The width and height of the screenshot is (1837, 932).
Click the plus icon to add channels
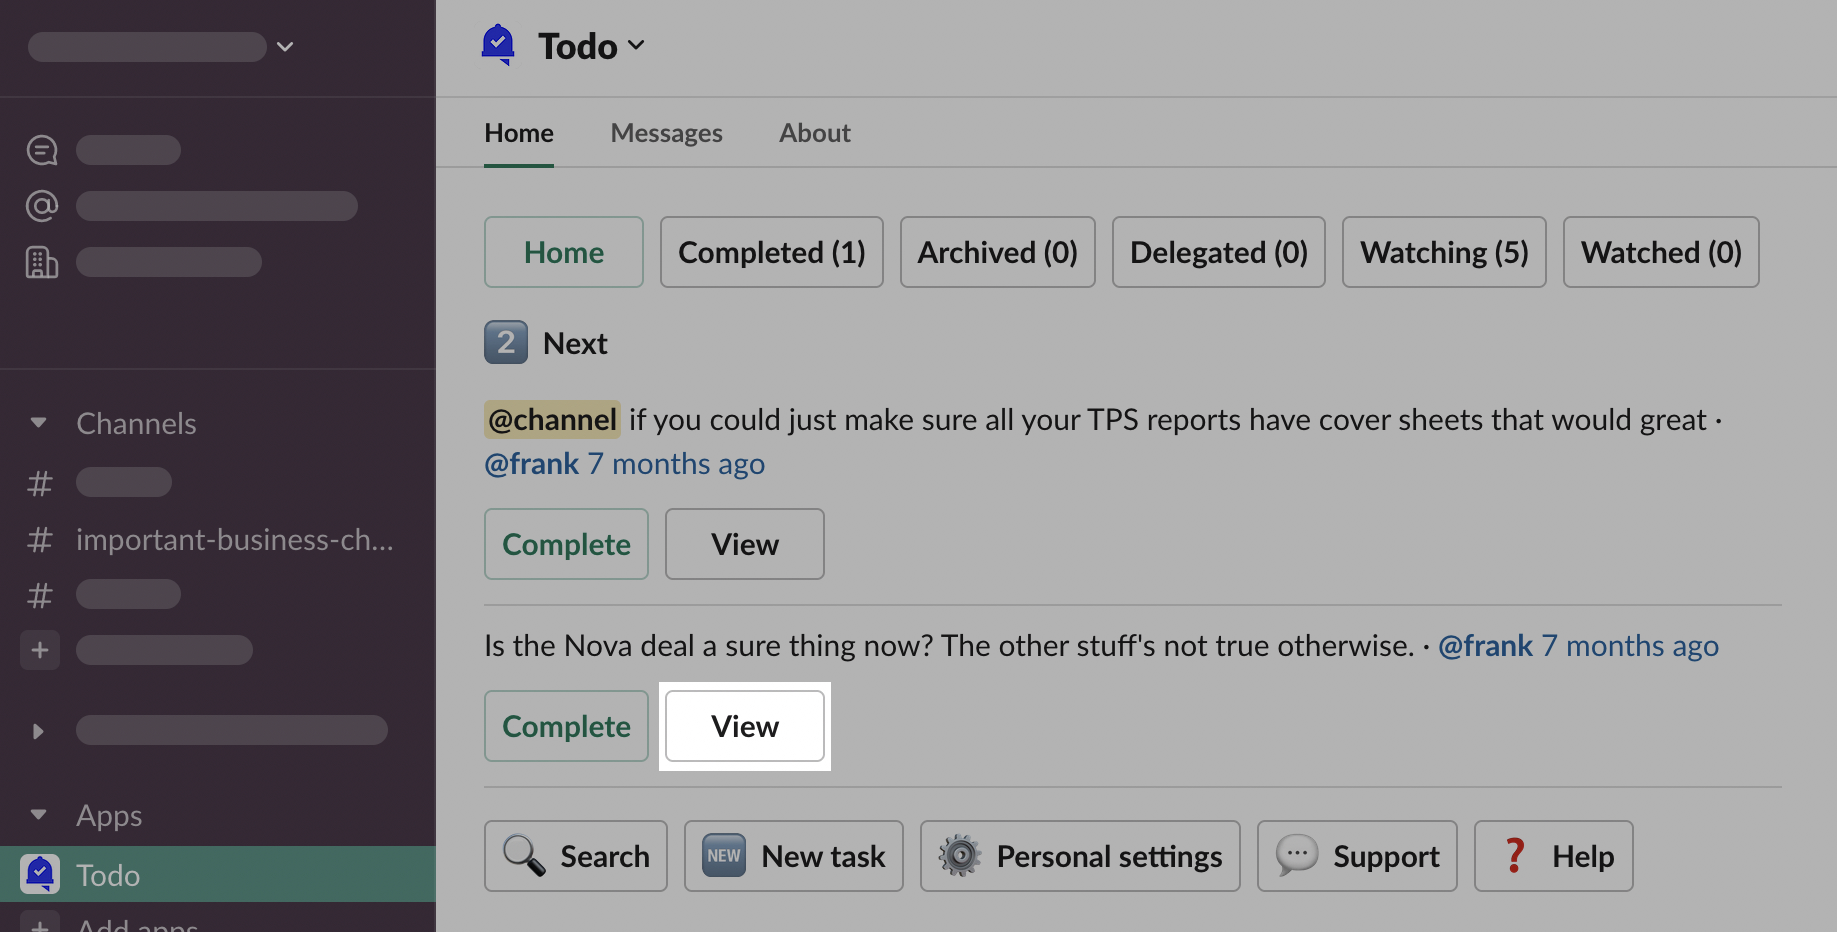point(40,650)
